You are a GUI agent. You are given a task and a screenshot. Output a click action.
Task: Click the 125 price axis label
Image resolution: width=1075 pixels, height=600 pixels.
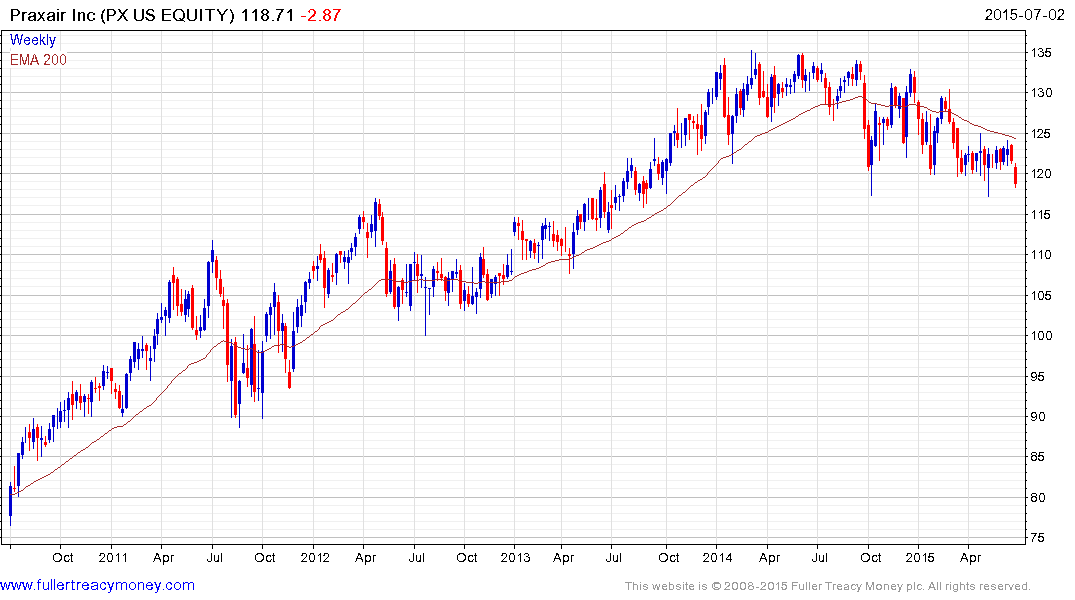(x=1041, y=134)
